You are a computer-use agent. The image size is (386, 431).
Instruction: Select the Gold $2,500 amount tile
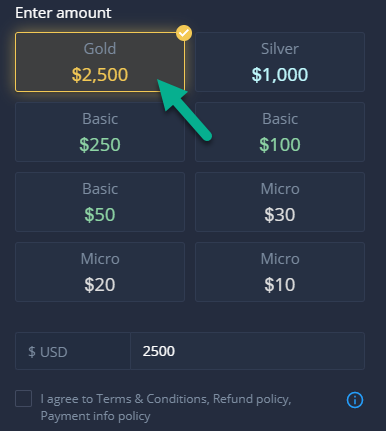(x=100, y=62)
